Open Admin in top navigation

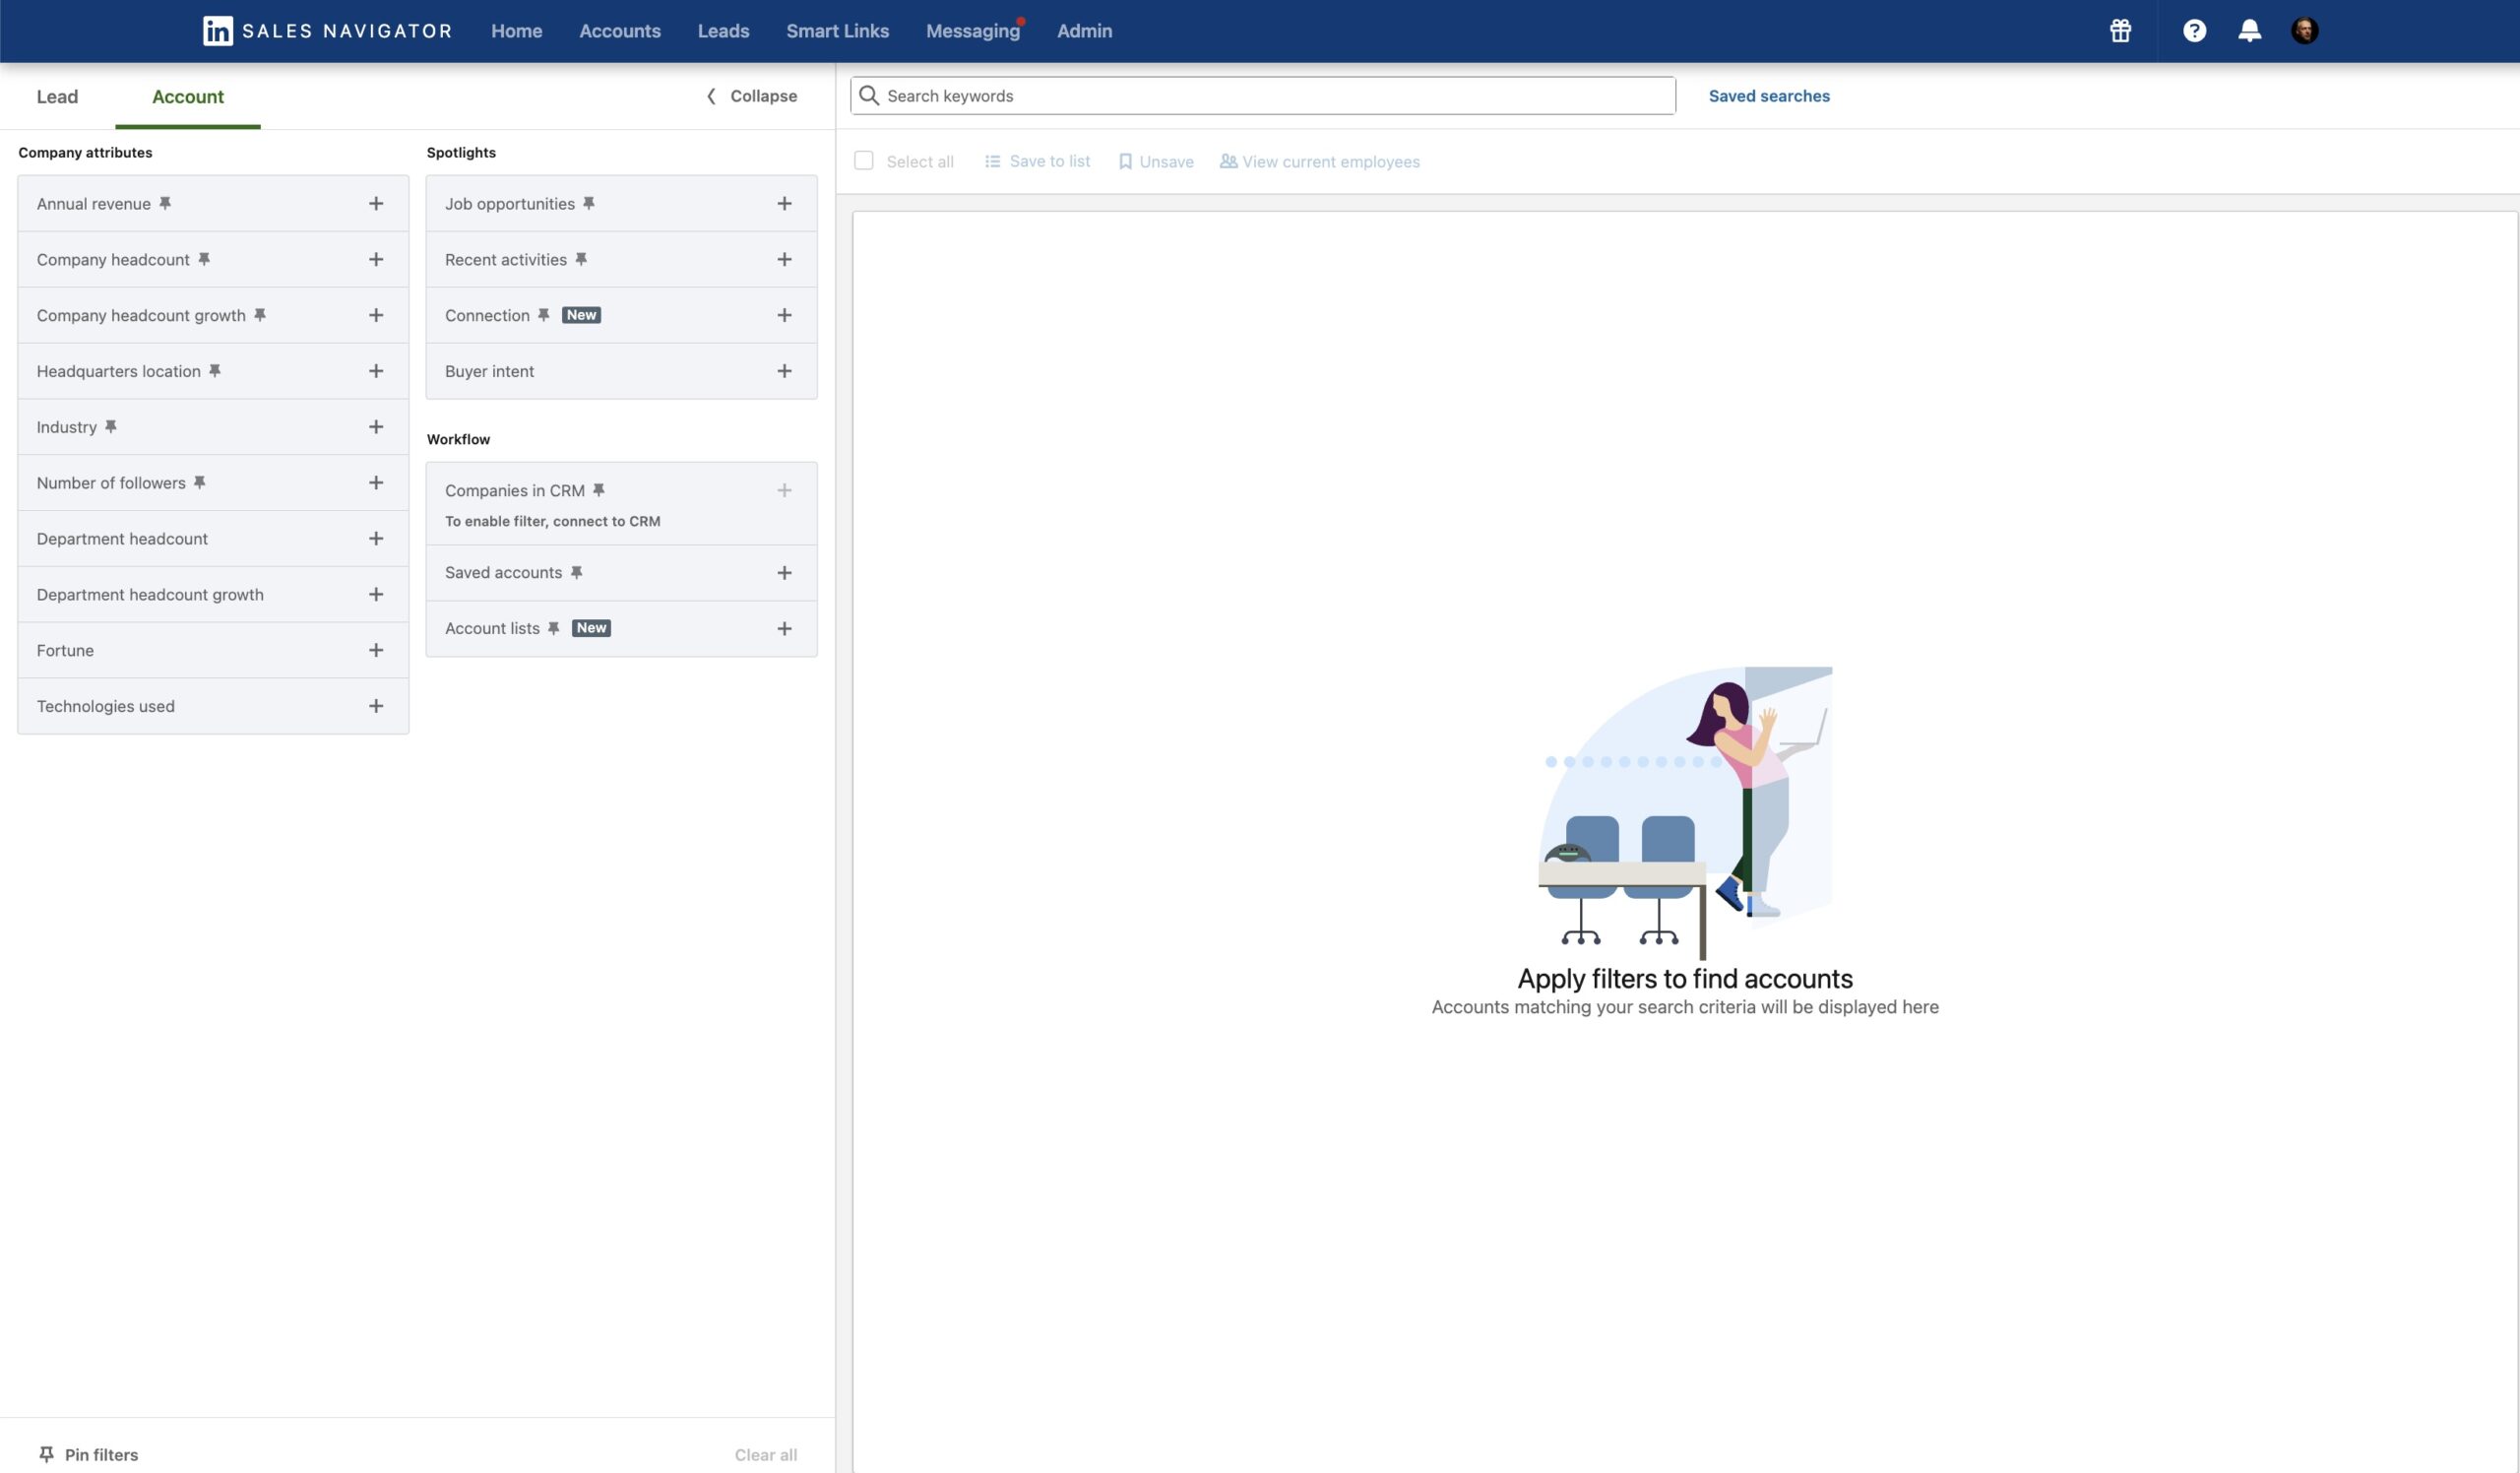click(x=1084, y=31)
